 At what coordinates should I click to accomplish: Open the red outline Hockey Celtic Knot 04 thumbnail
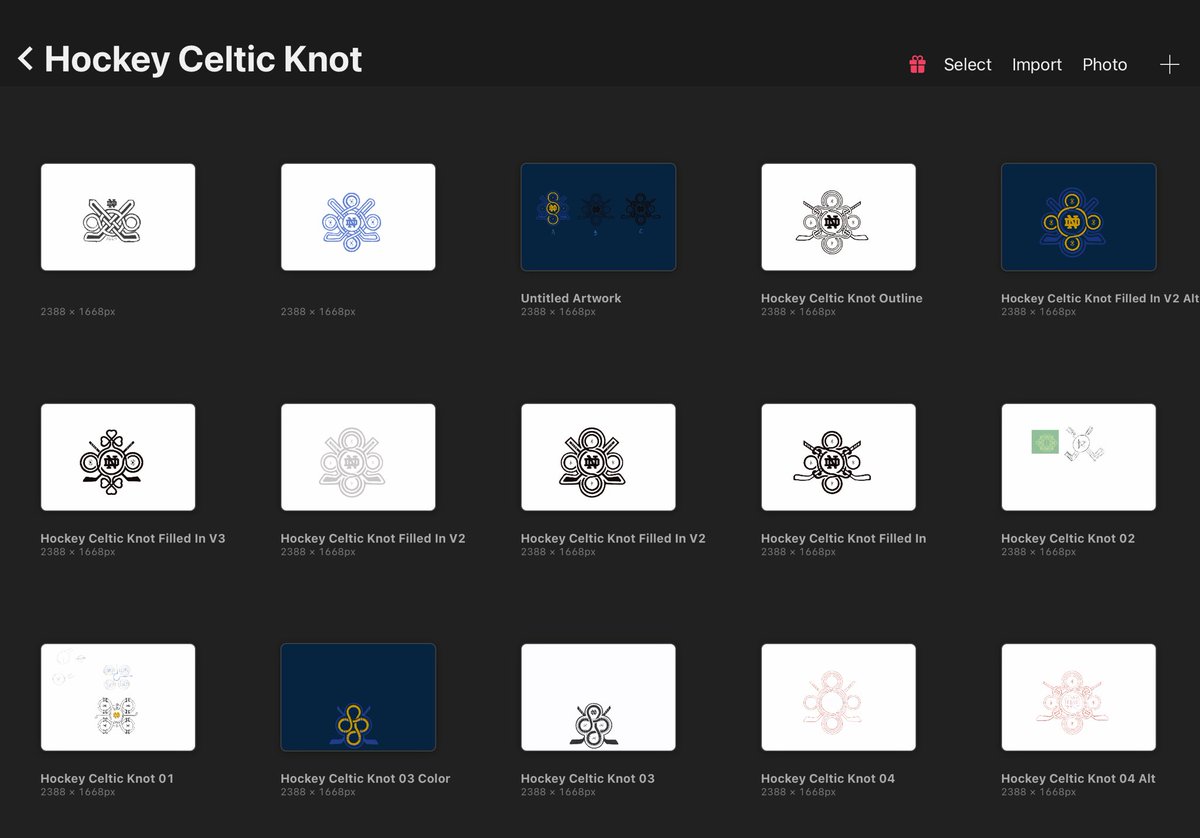point(838,697)
